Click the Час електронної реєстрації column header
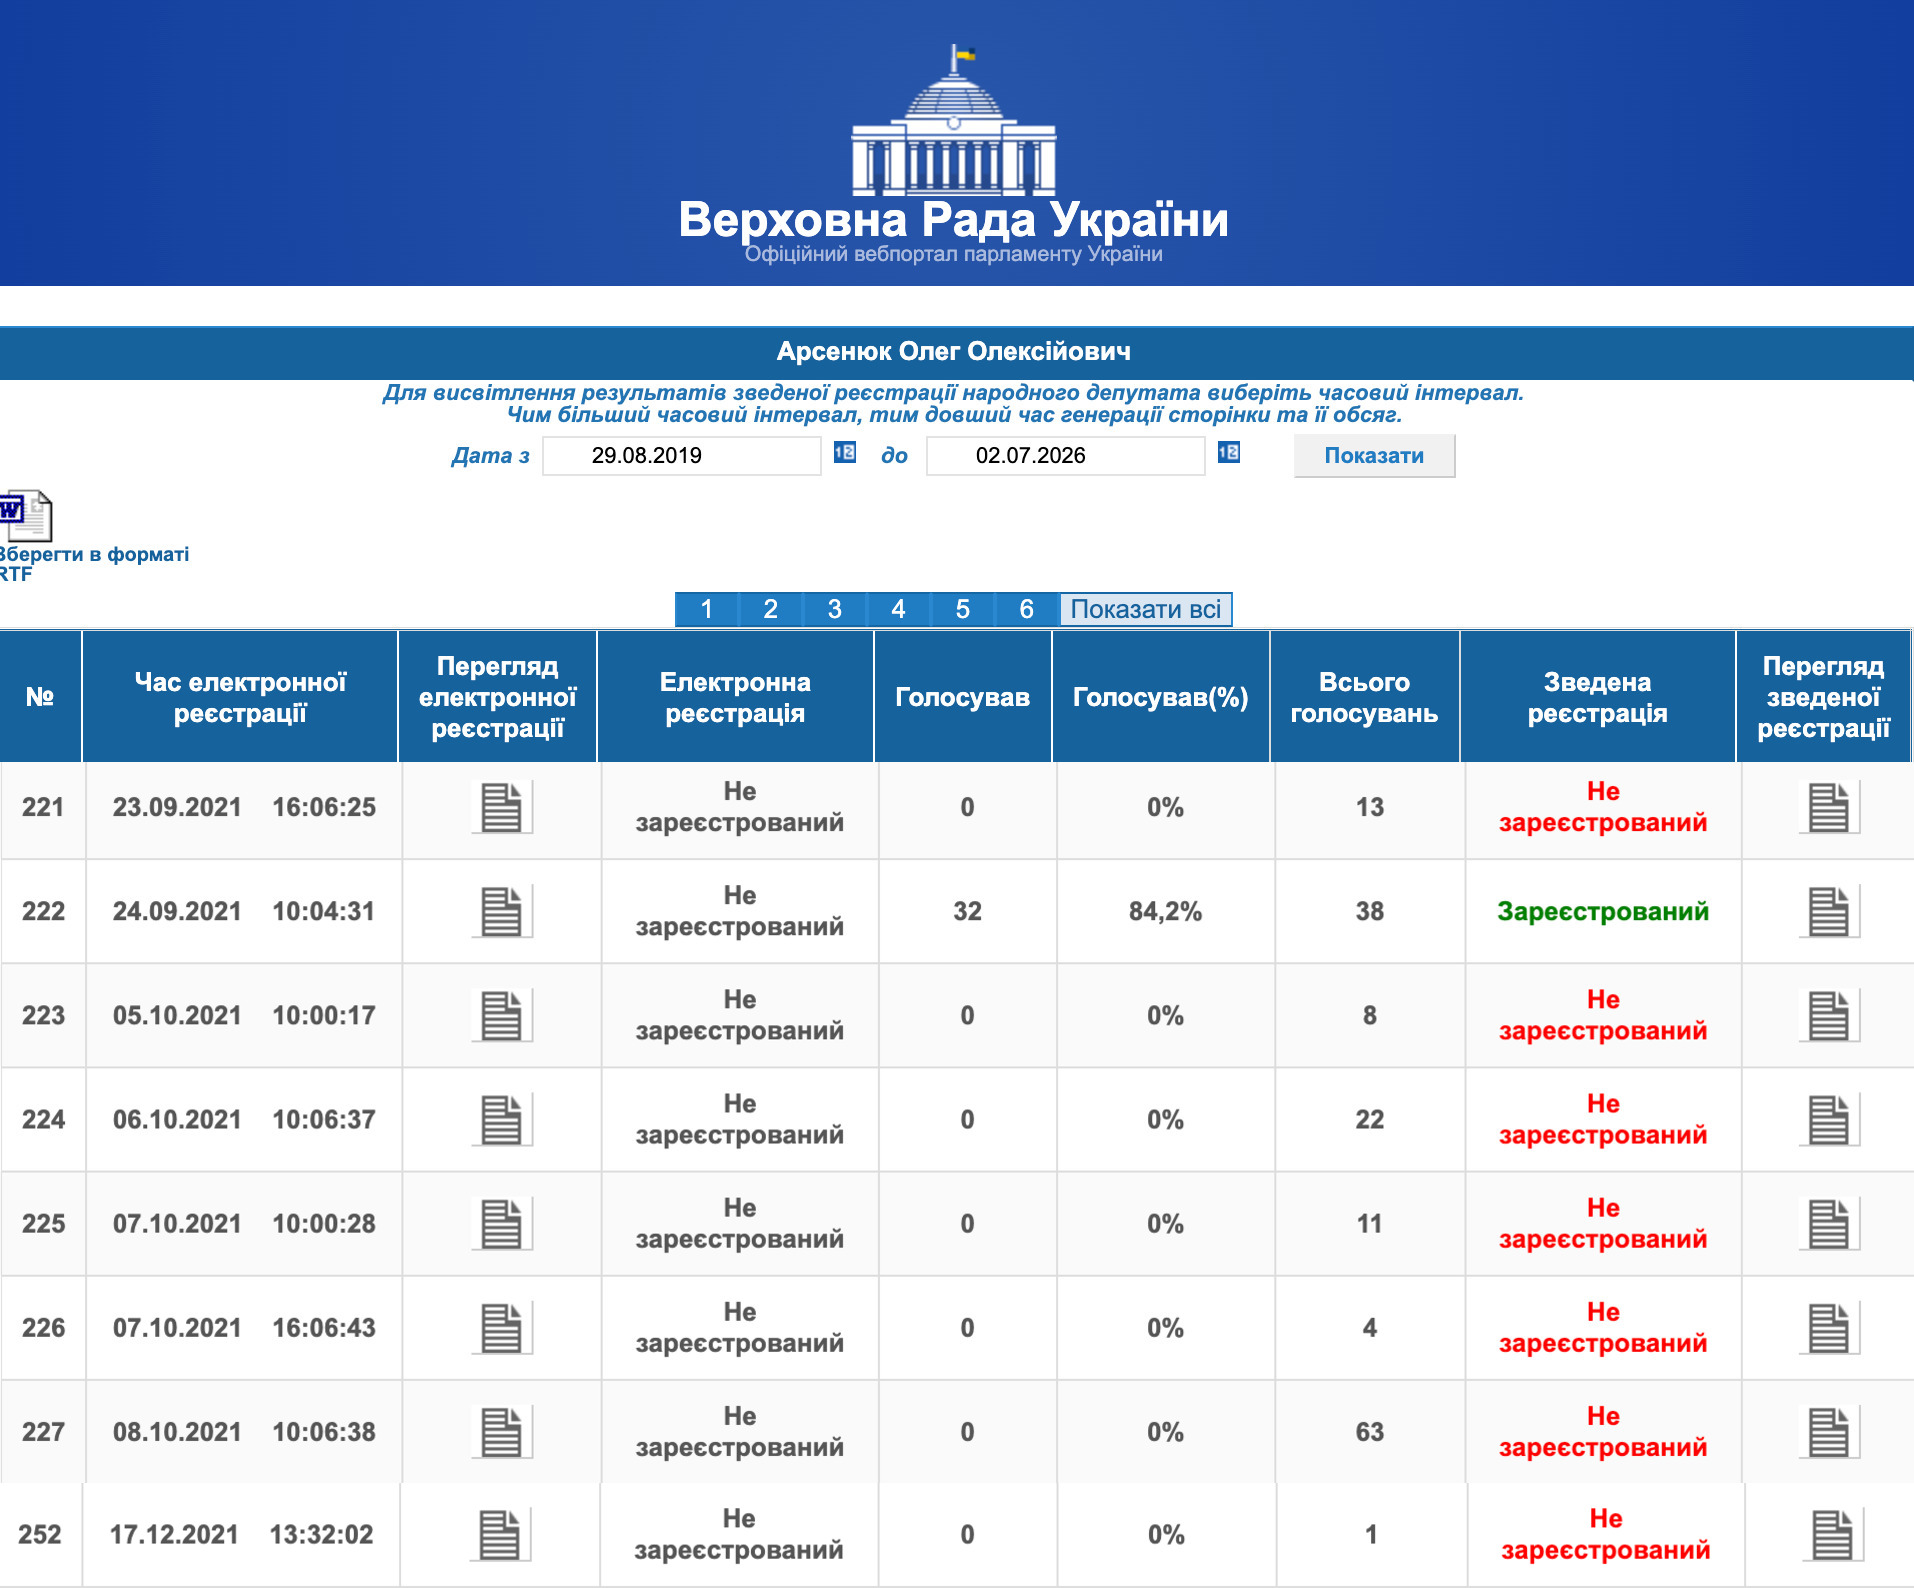Screen dimensions: 1914x1588 pos(240,697)
